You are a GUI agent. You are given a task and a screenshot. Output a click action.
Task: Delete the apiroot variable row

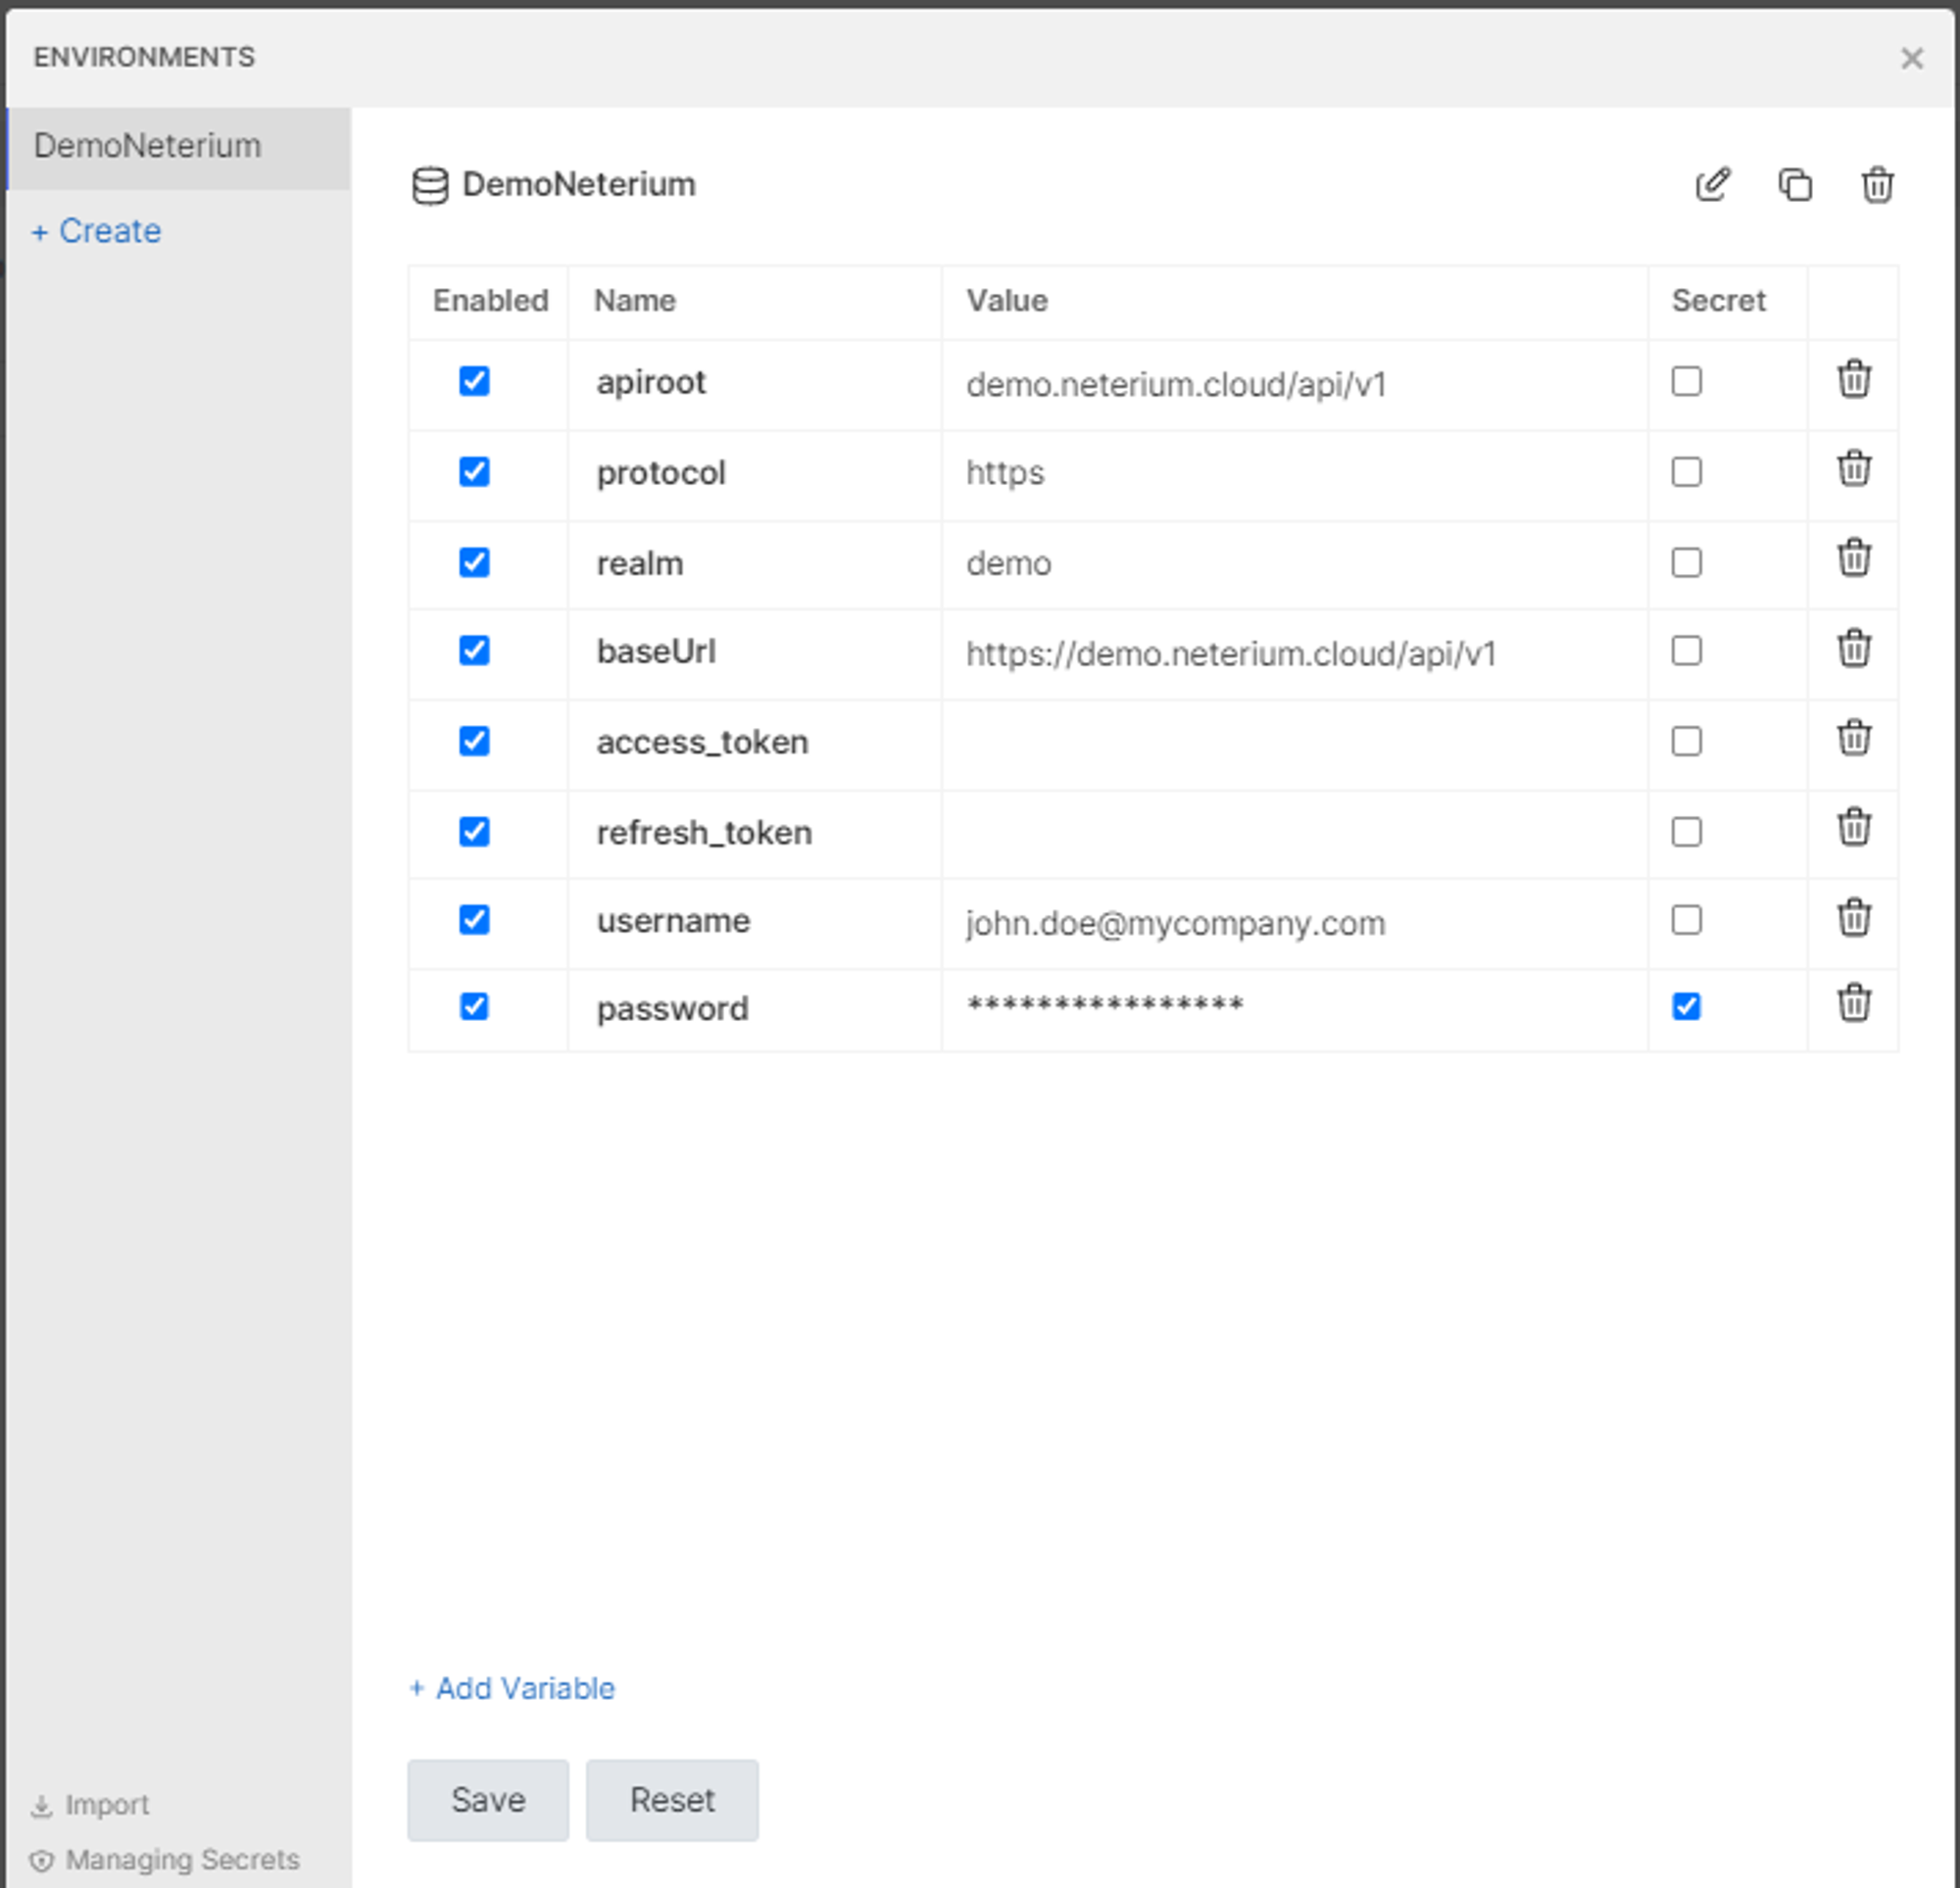click(x=1854, y=380)
